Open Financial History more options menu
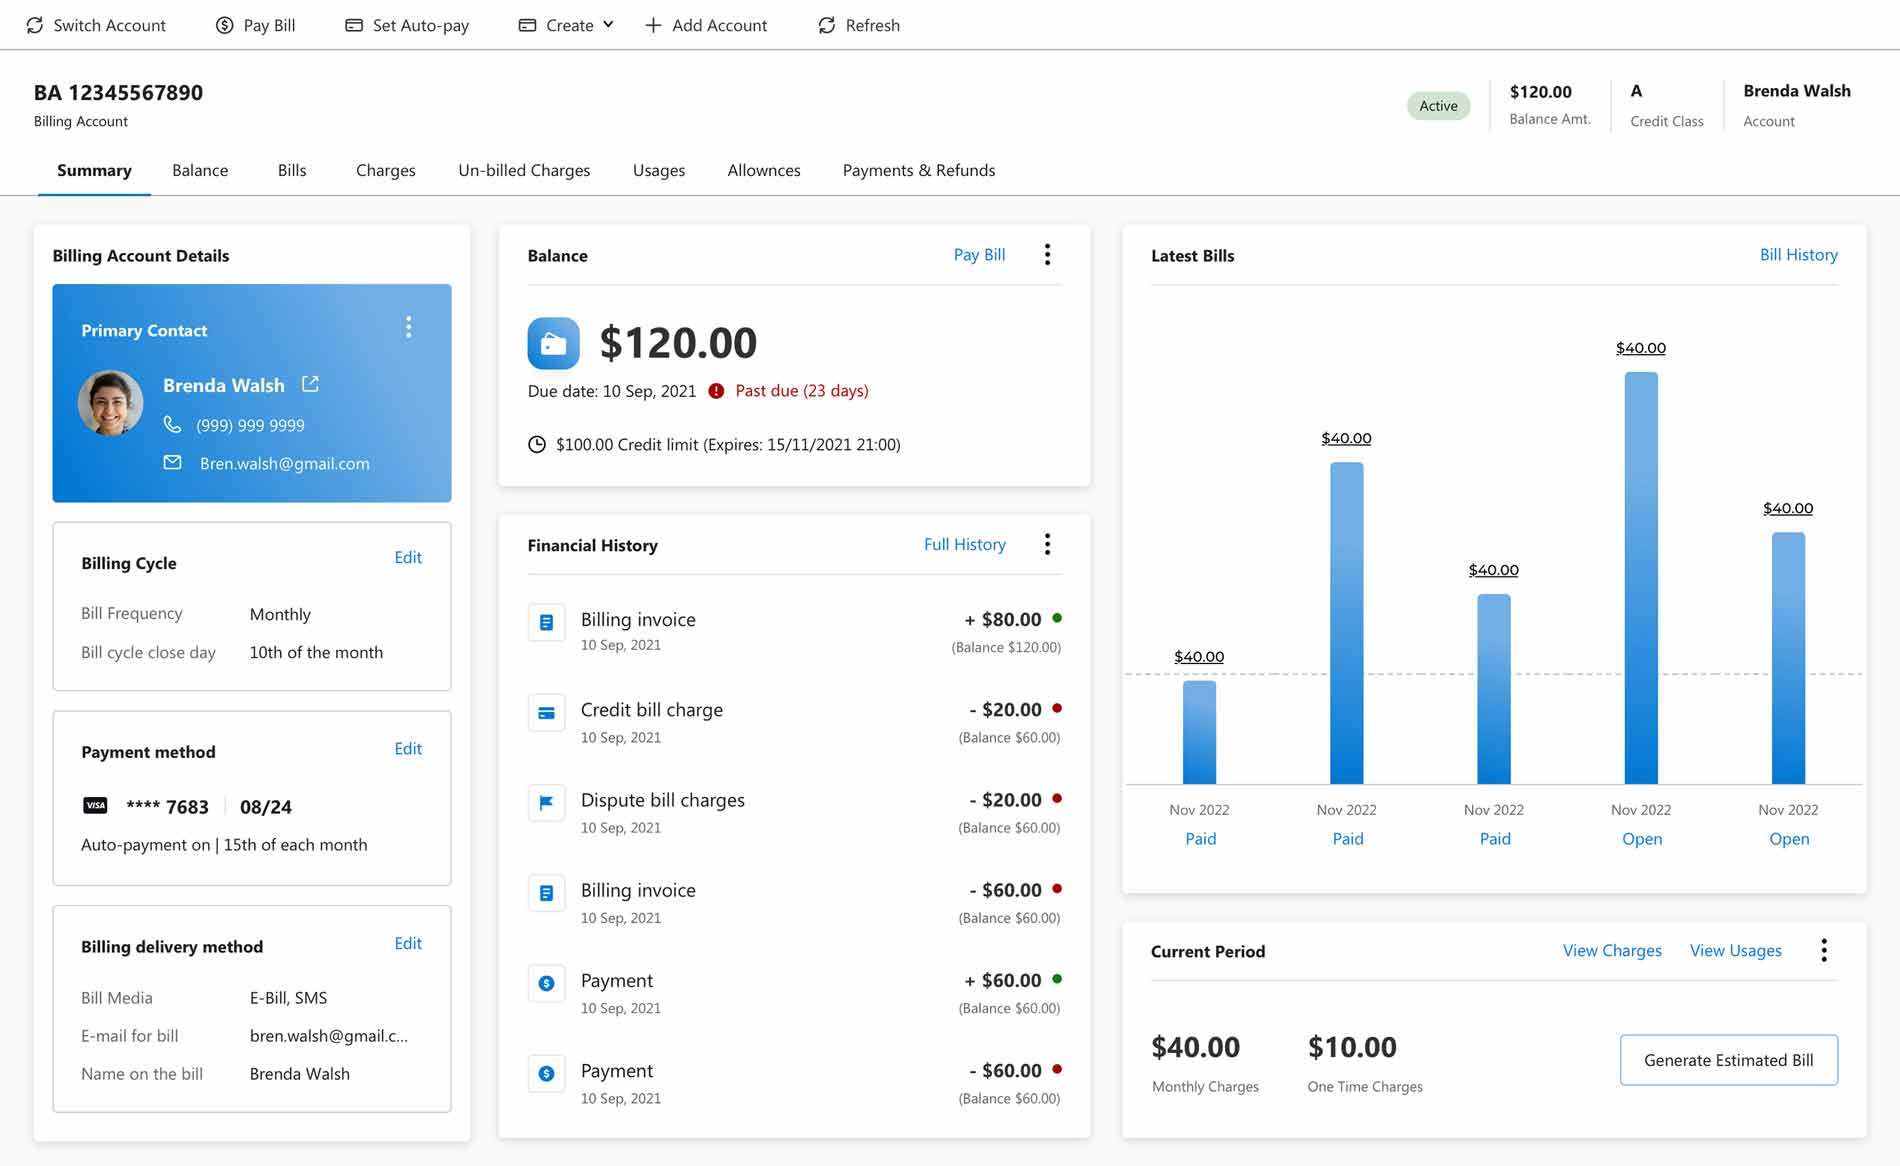 coord(1047,544)
